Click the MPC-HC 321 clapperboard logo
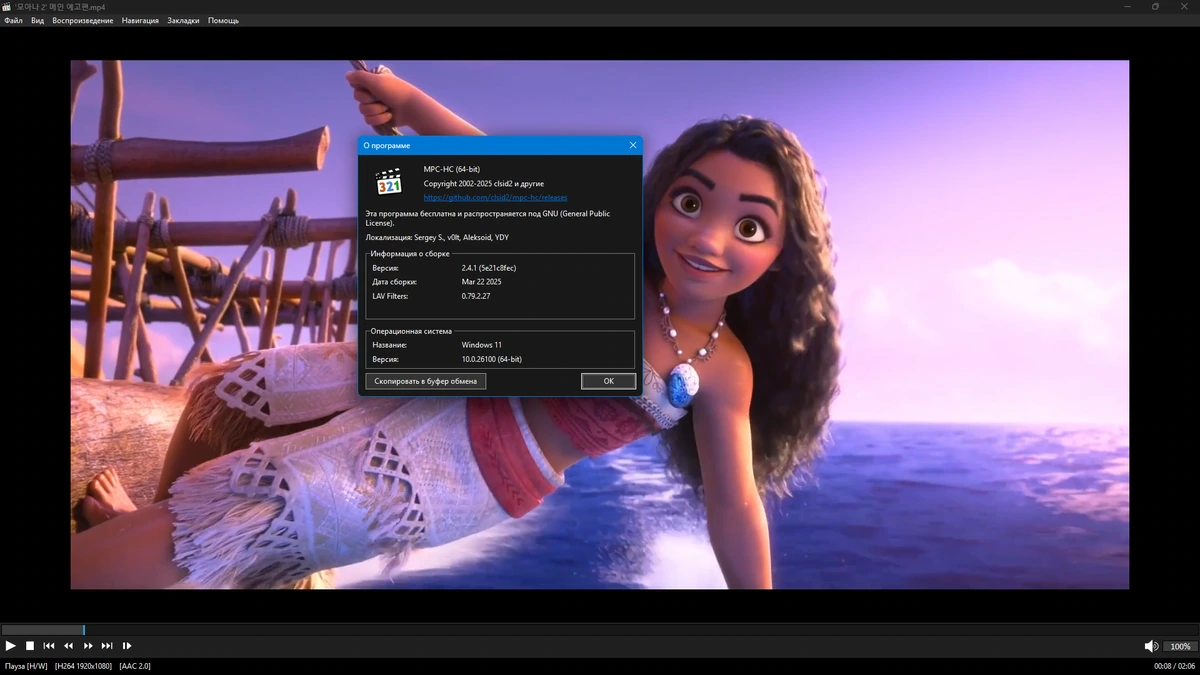This screenshot has height=675, width=1200. coord(388,182)
